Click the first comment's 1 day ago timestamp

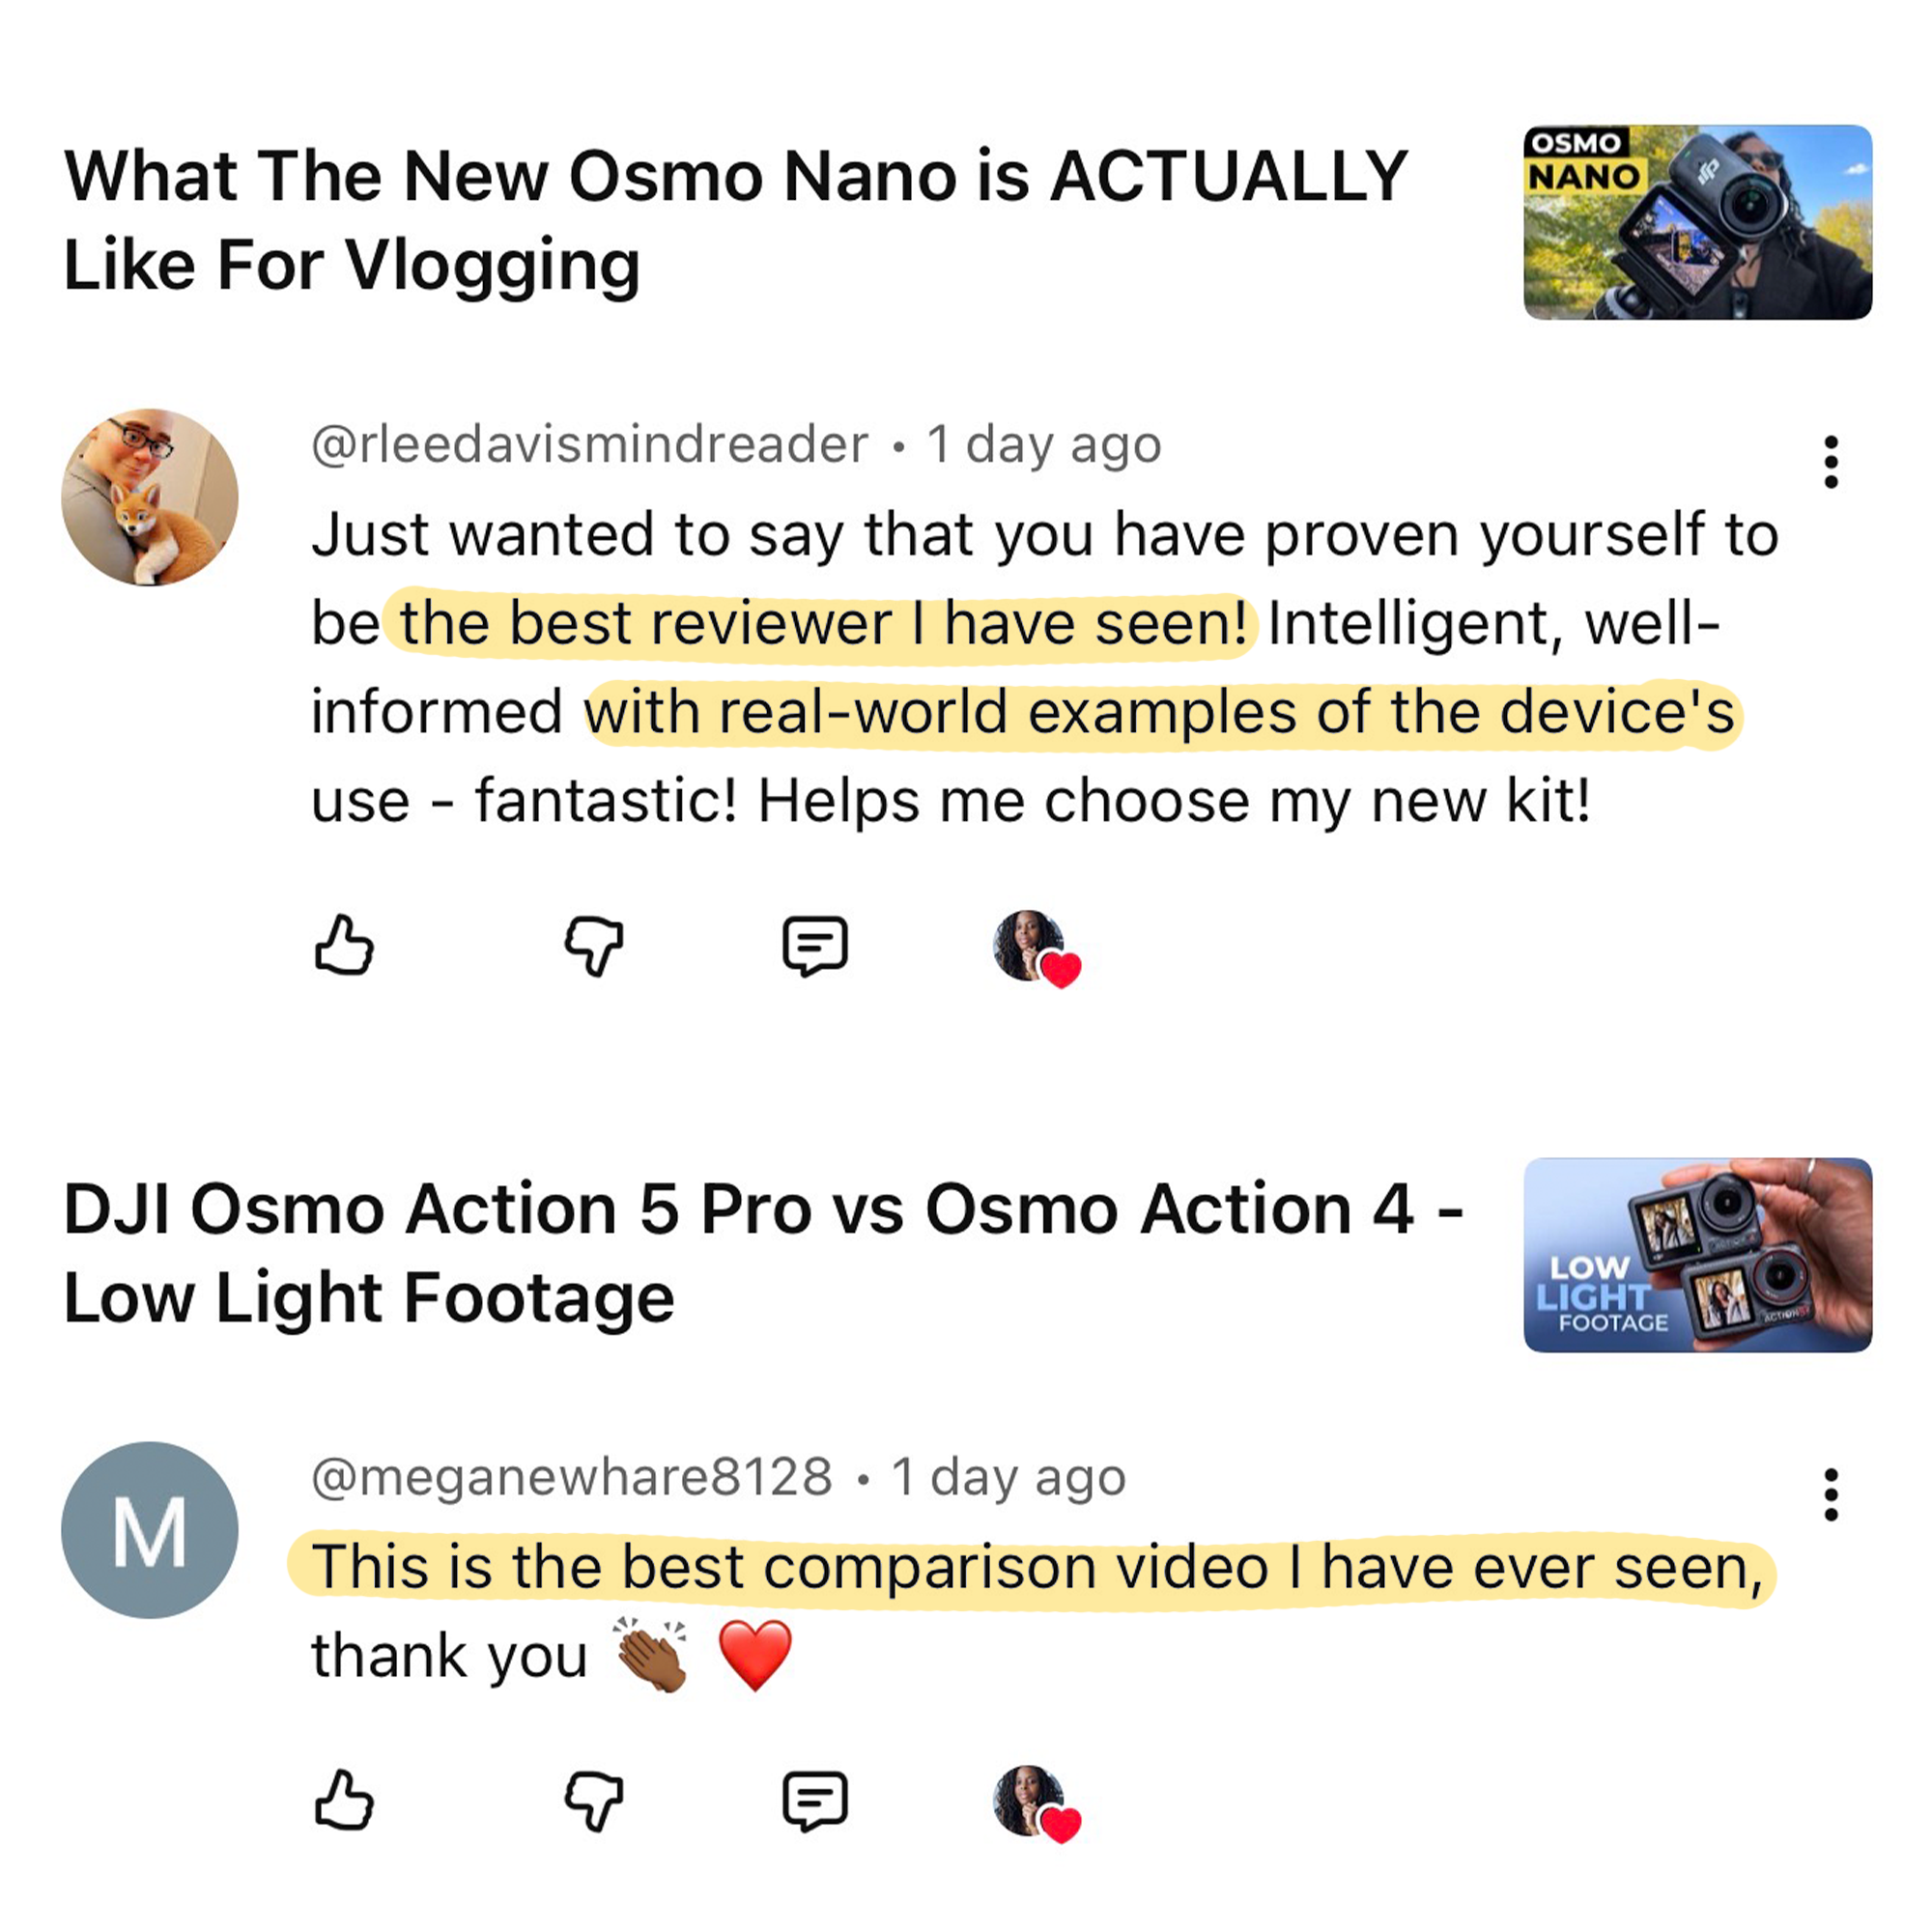tap(1043, 444)
